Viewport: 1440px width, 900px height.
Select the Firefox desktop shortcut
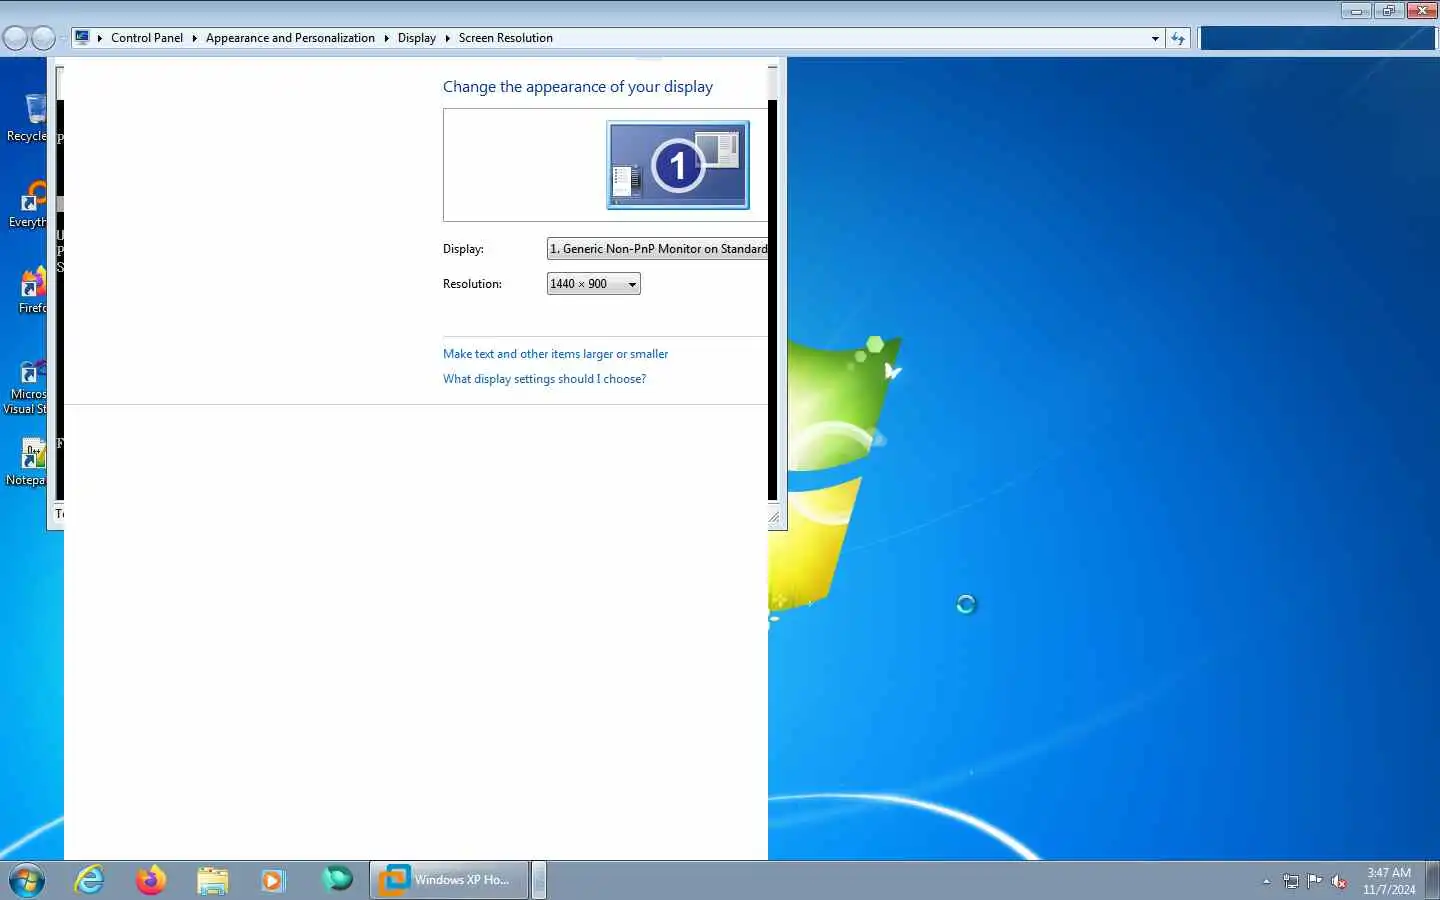(32, 291)
